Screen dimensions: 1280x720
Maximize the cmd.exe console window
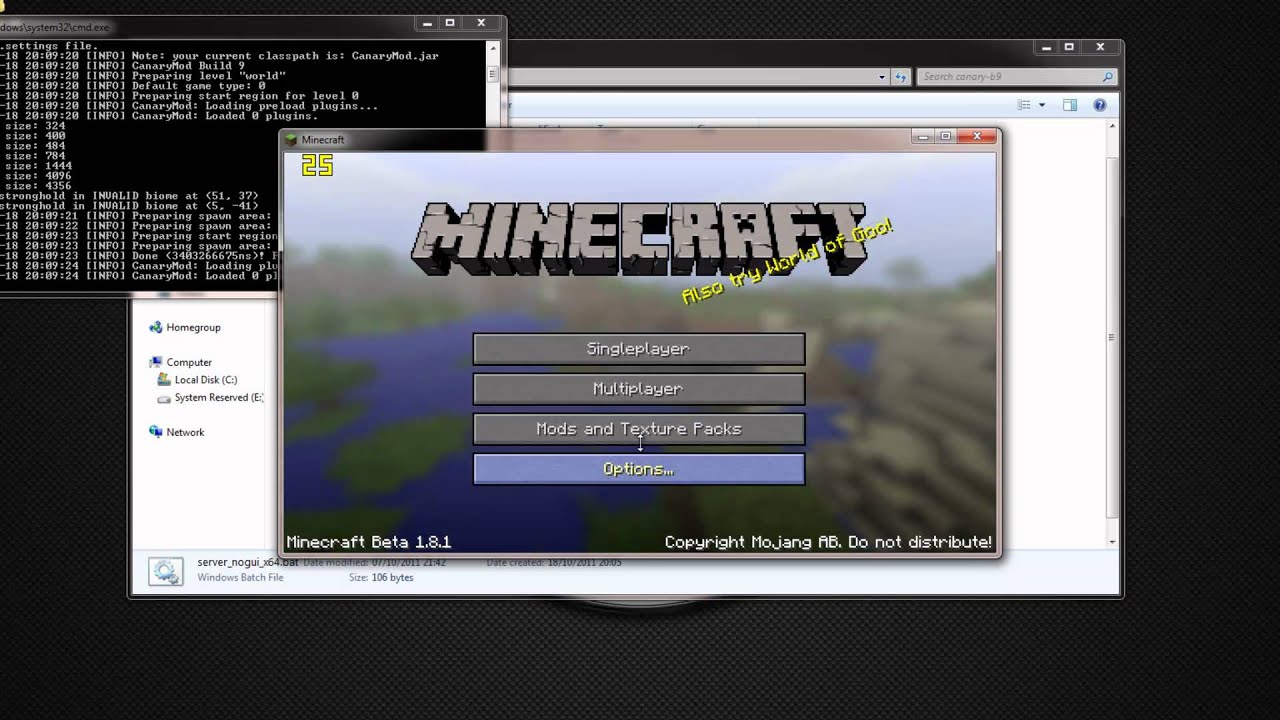pyautogui.click(x=450, y=22)
